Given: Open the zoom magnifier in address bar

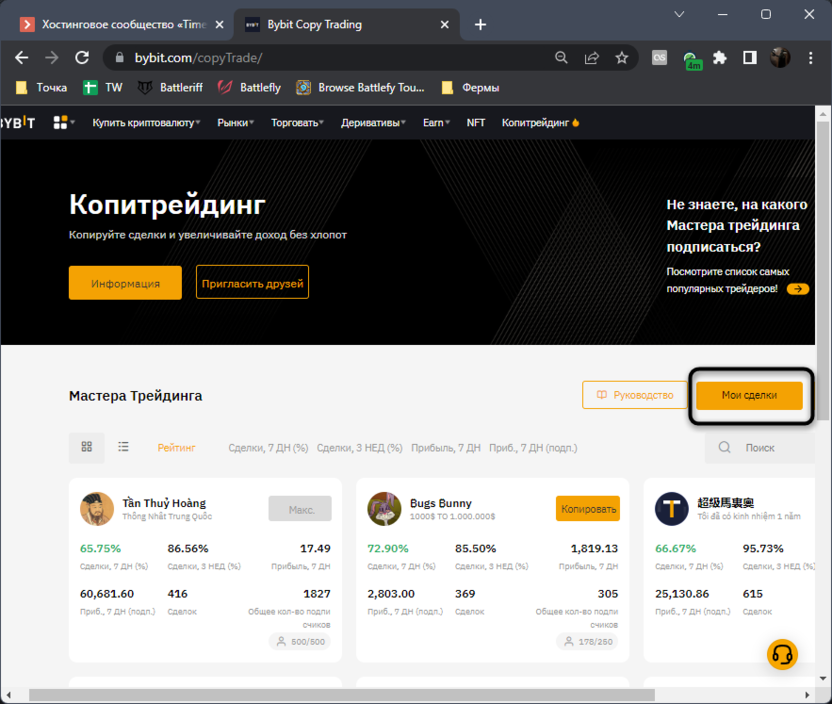Looking at the screenshot, I should pyautogui.click(x=561, y=58).
